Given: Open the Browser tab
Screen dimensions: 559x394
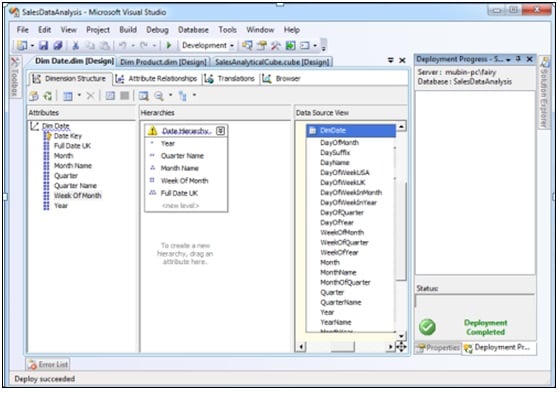Looking at the screenshot, I should (282, 78).
